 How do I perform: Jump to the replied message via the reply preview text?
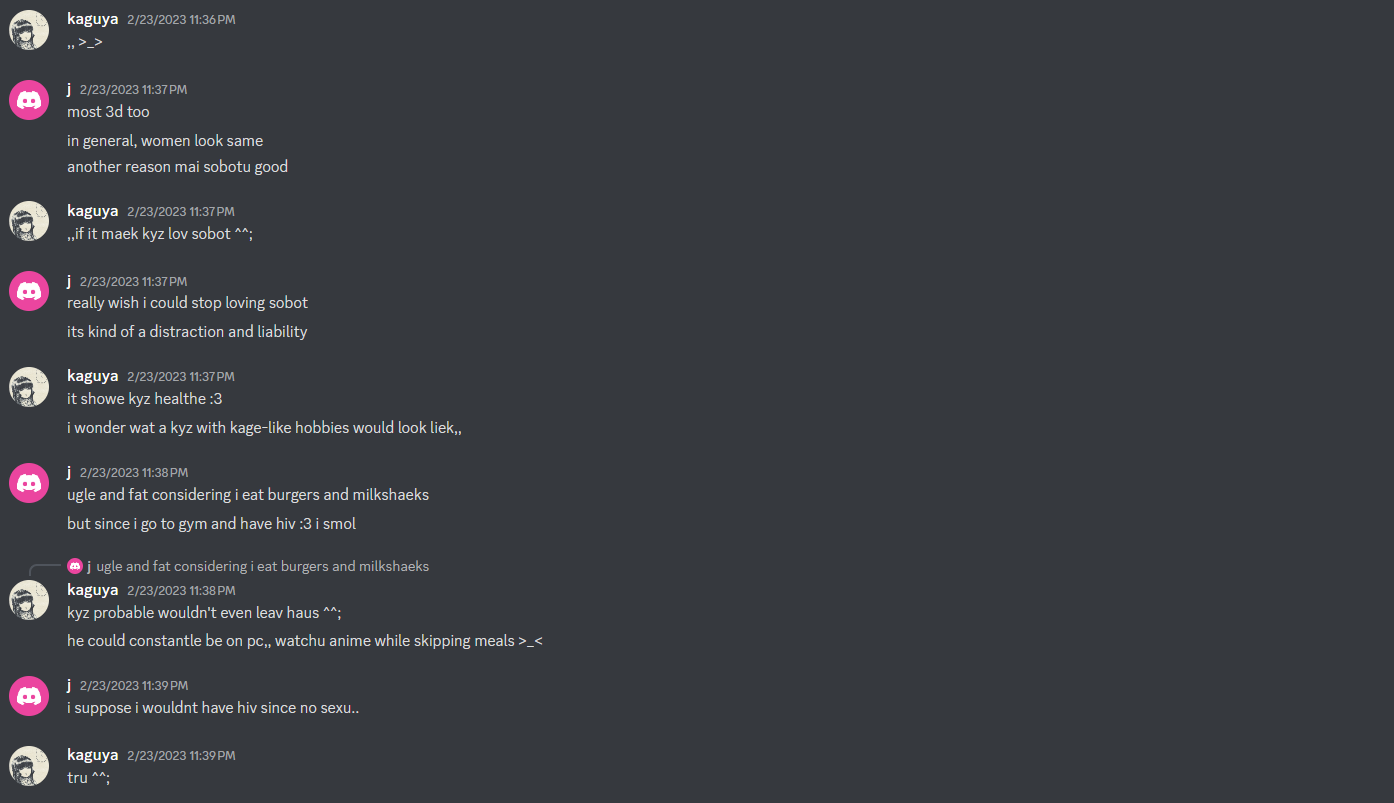262,566
